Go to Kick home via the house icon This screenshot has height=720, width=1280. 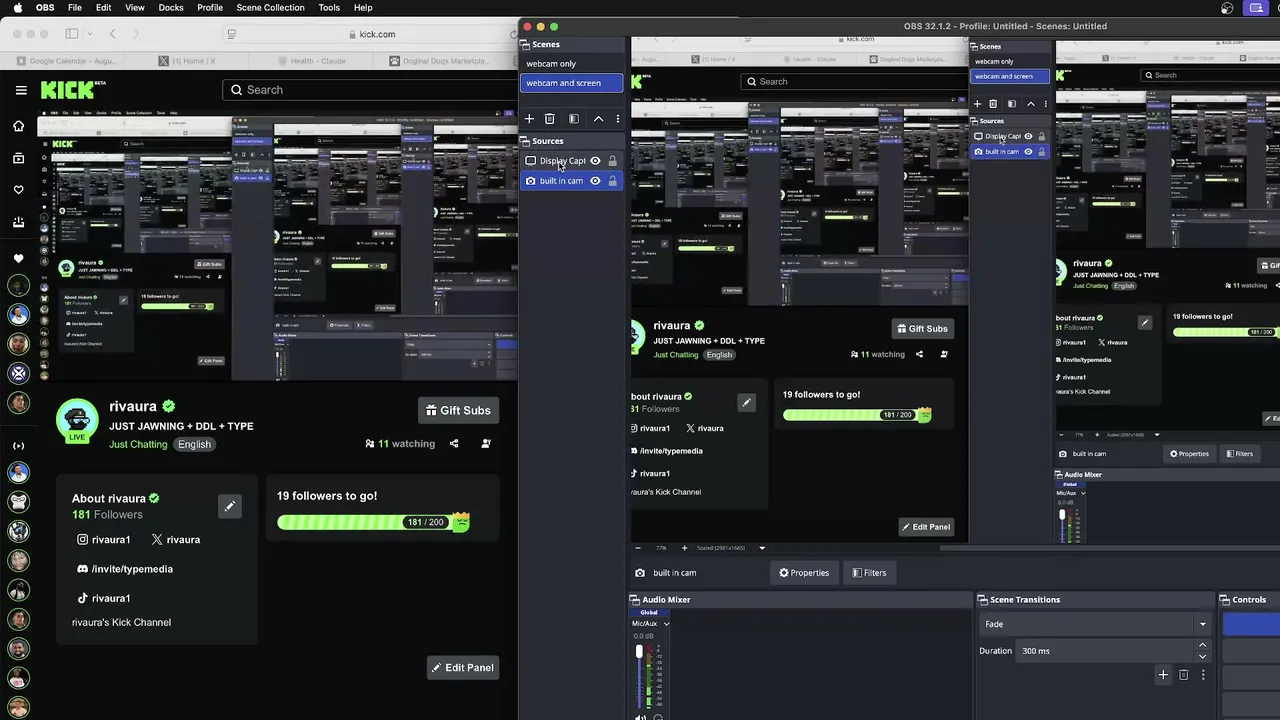(18, 126)
